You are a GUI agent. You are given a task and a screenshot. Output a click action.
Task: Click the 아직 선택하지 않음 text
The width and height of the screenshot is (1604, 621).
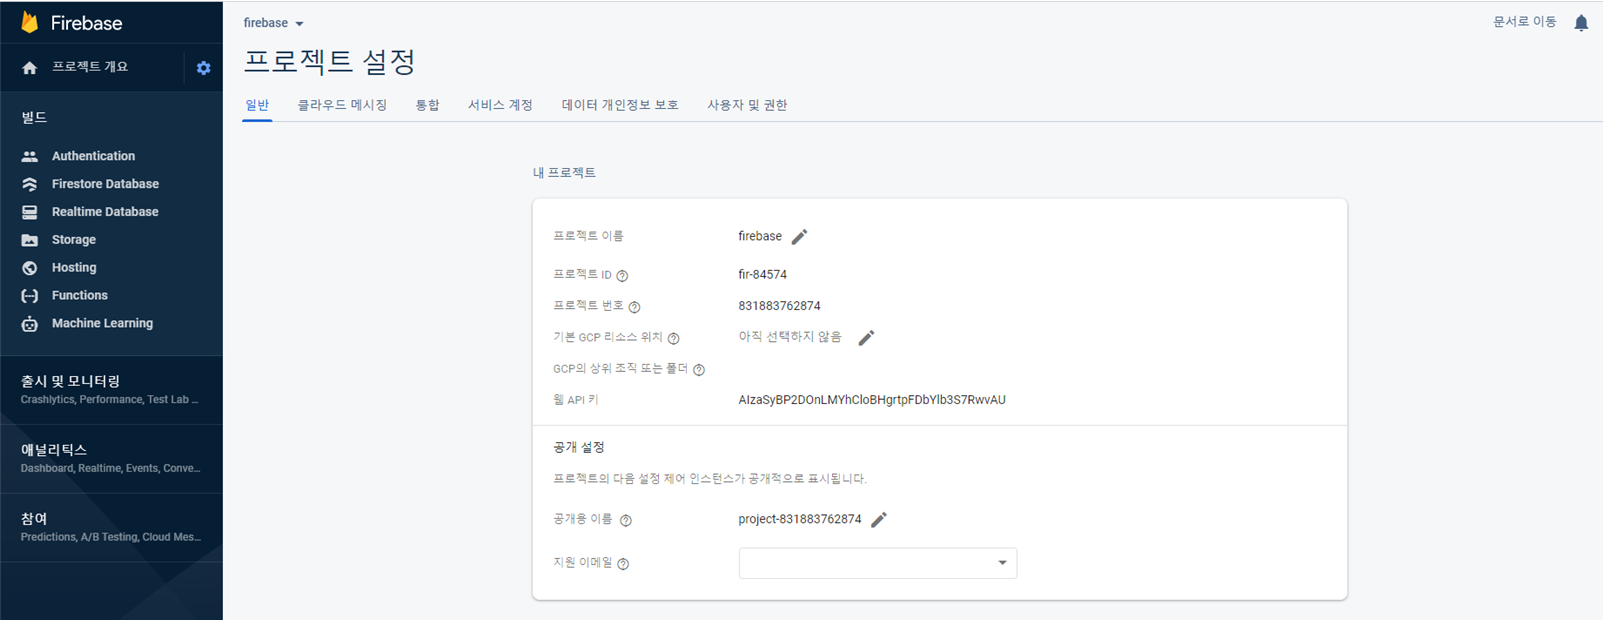[x=790, y=337]
